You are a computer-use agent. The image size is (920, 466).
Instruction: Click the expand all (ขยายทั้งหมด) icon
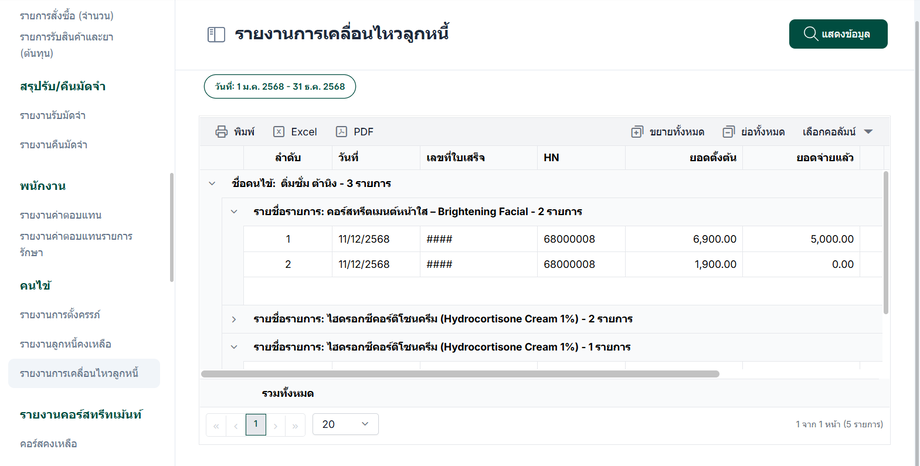(x=637, y=132)
